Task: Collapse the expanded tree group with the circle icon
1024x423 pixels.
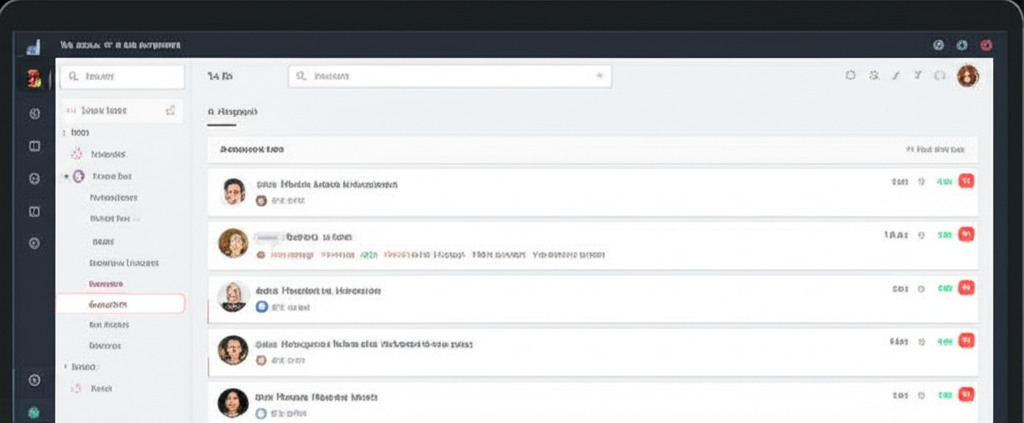Action: click(66, 176)
